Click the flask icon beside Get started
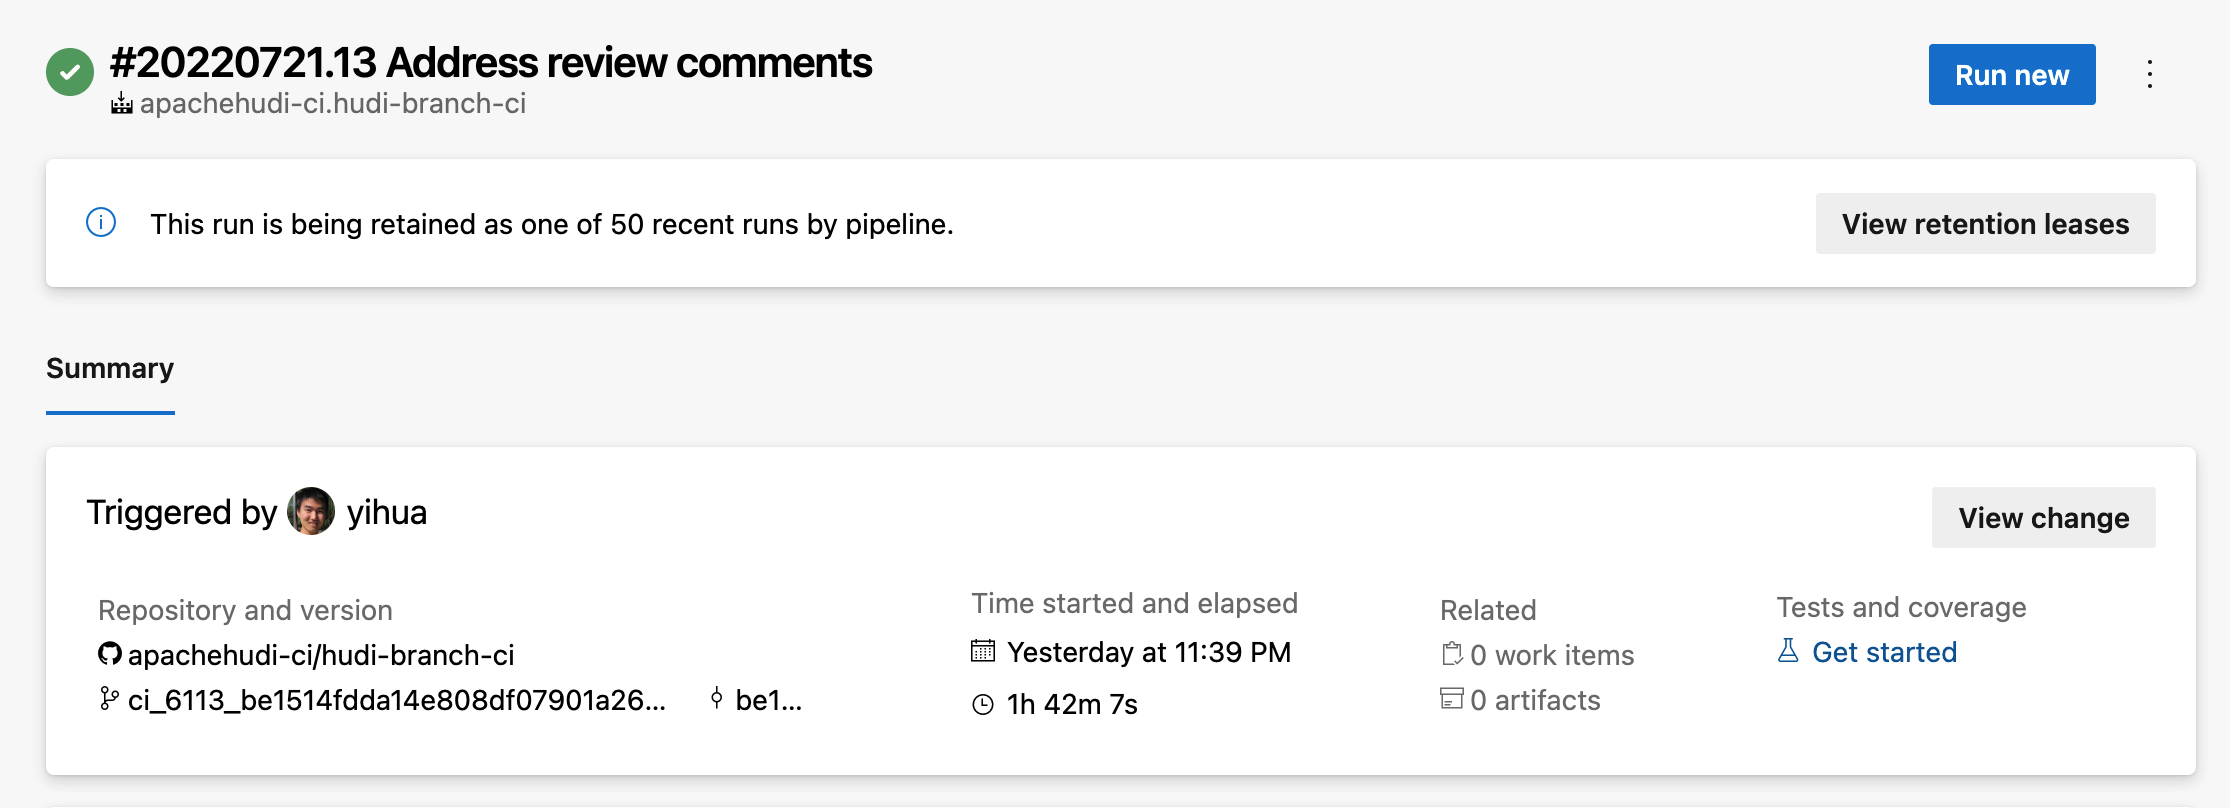 coord(1788,651)
